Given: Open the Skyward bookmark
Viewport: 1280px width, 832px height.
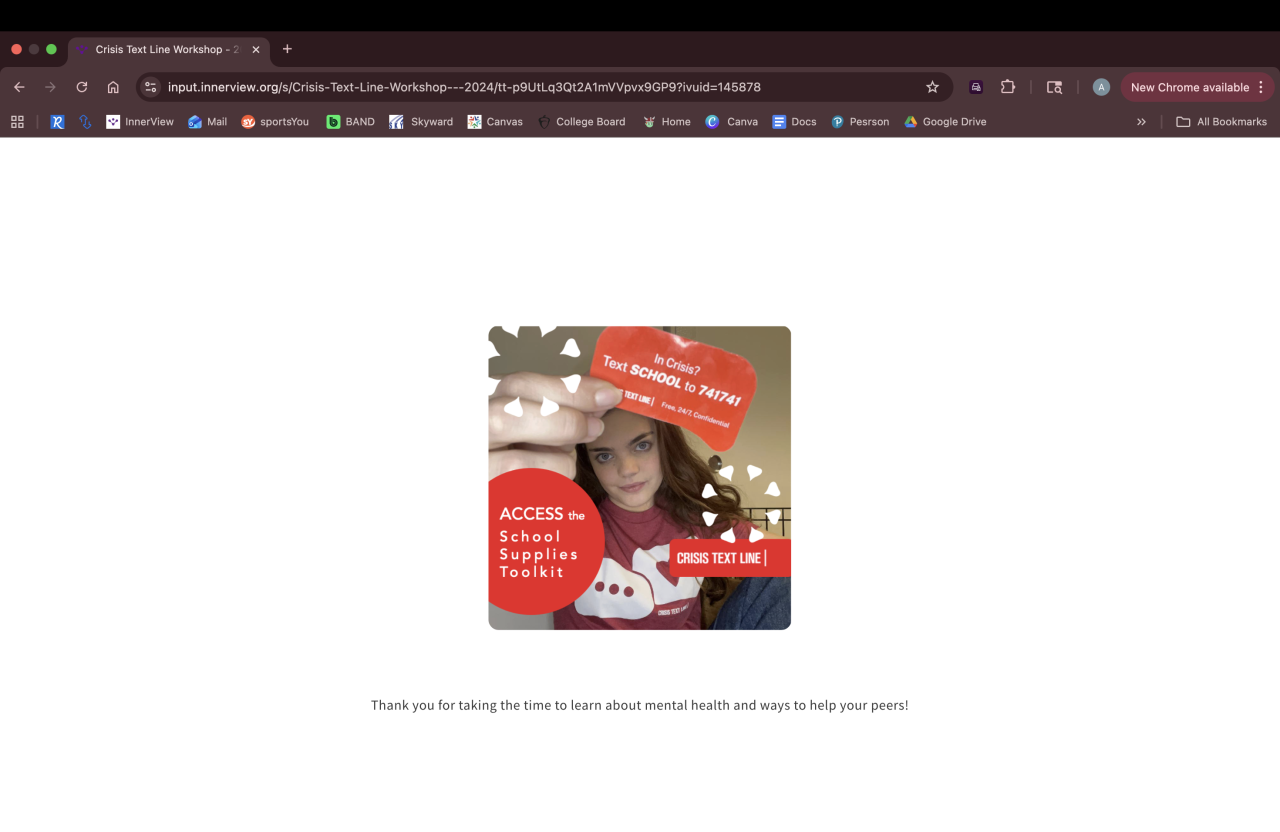Looking at the screenshot, I should point(421,122).
